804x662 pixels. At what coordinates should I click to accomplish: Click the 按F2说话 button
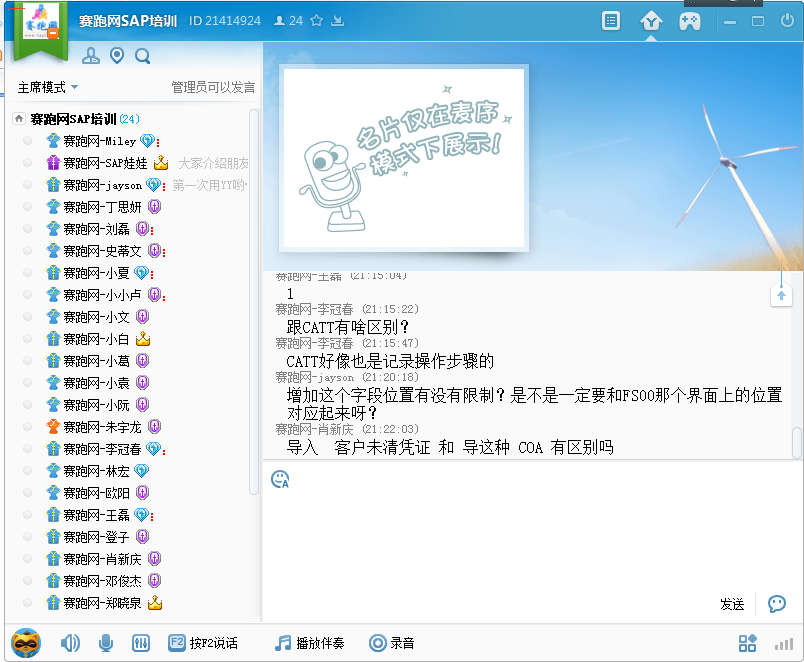coord(203,643)
